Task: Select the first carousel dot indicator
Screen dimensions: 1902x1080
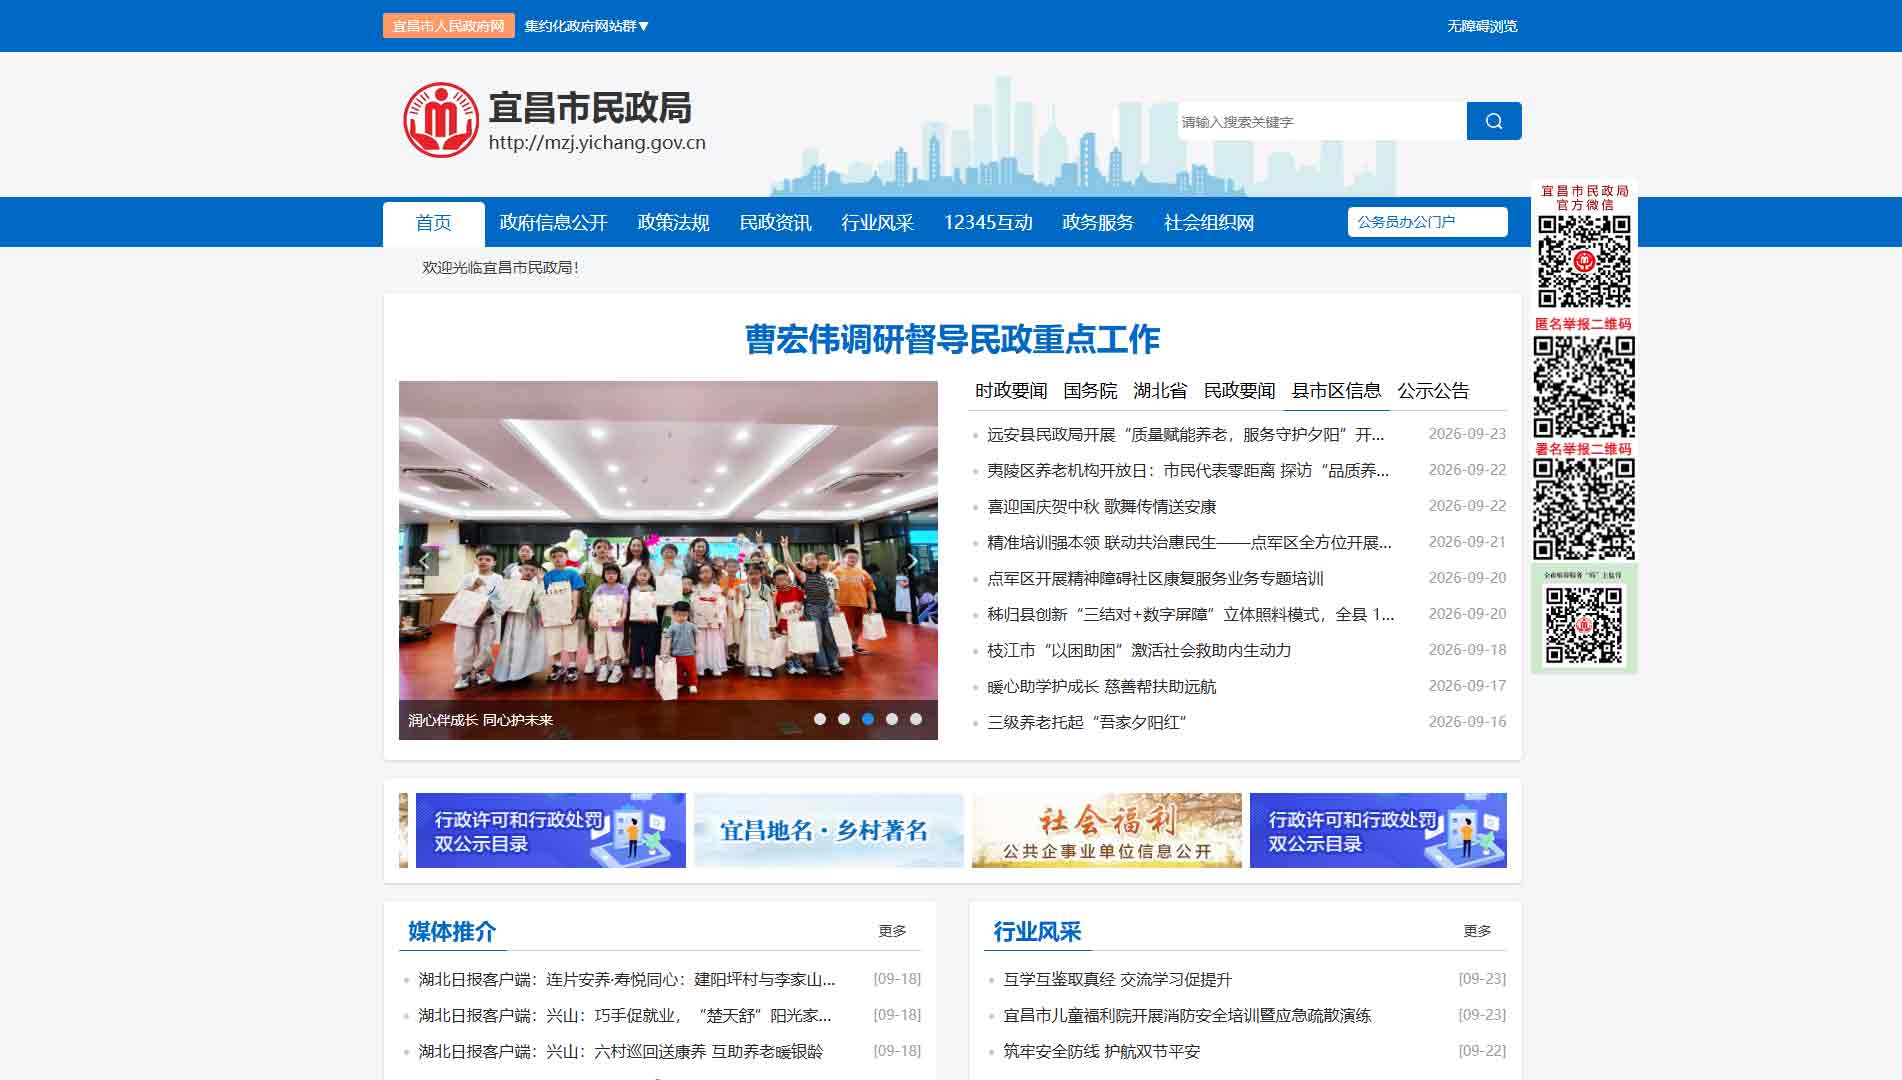Action: [x=820, y=719]
